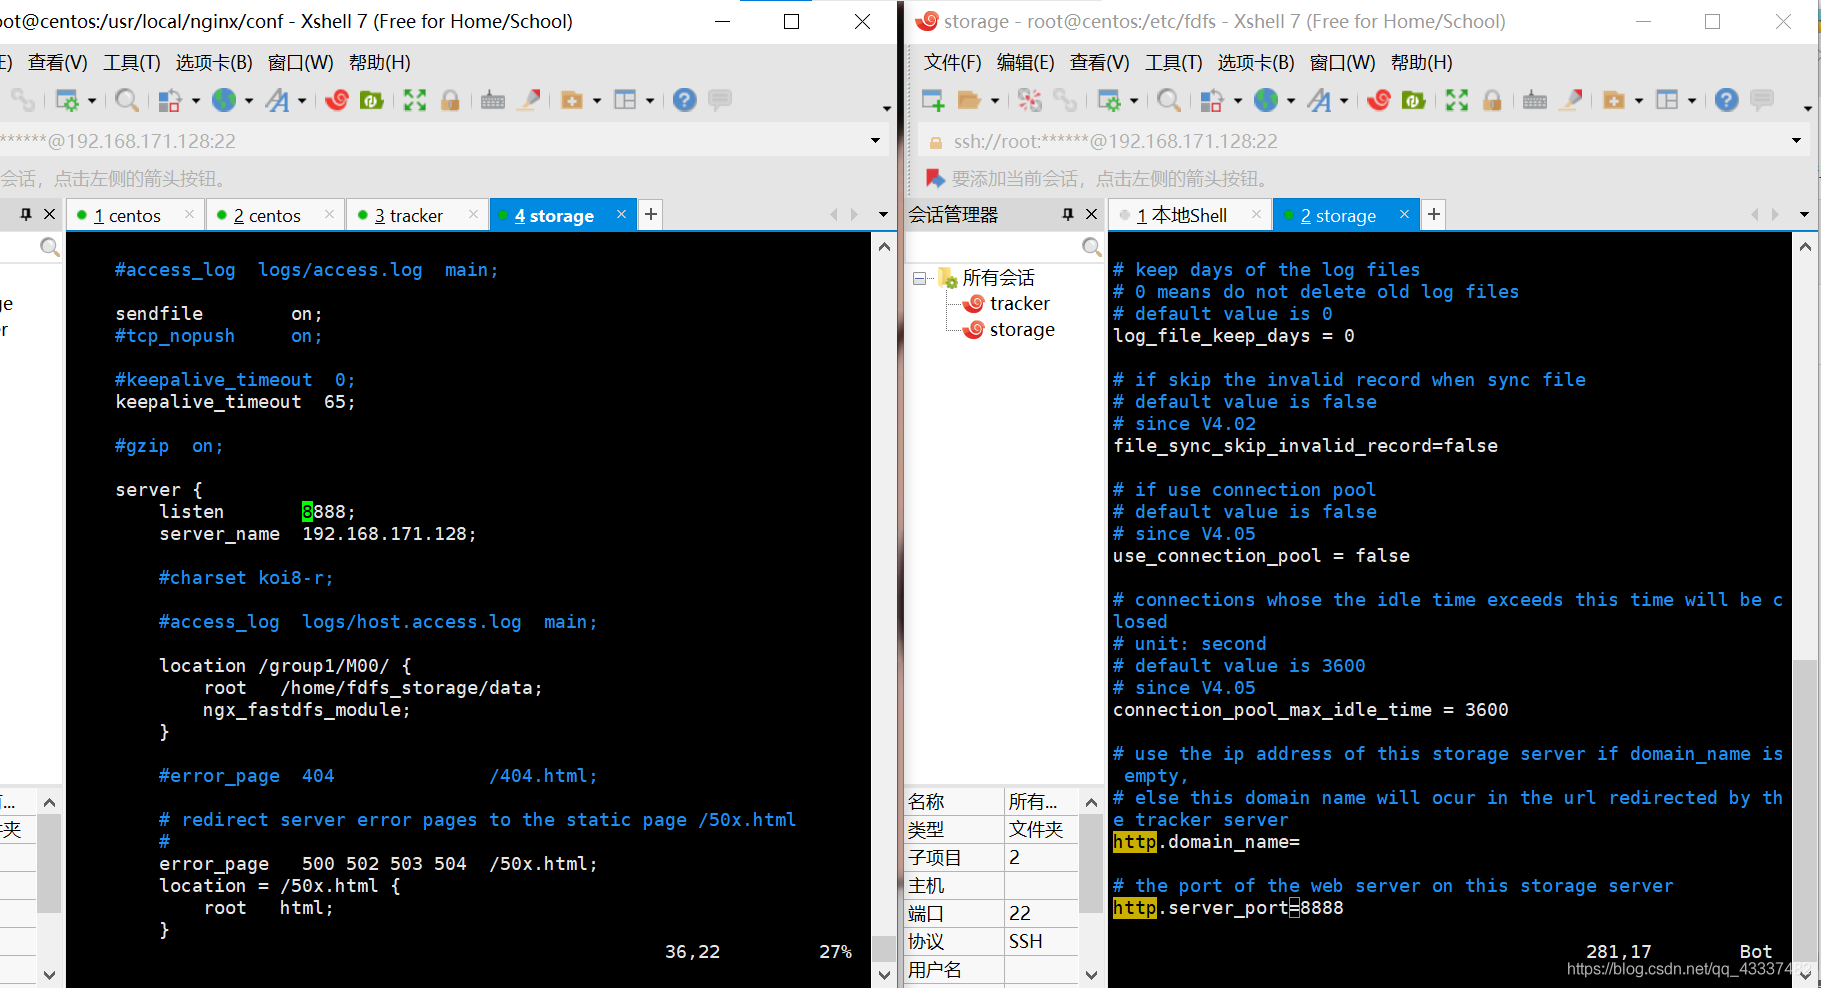Open the 编辑(E) menu in the storage window

tap(1025, 63)
